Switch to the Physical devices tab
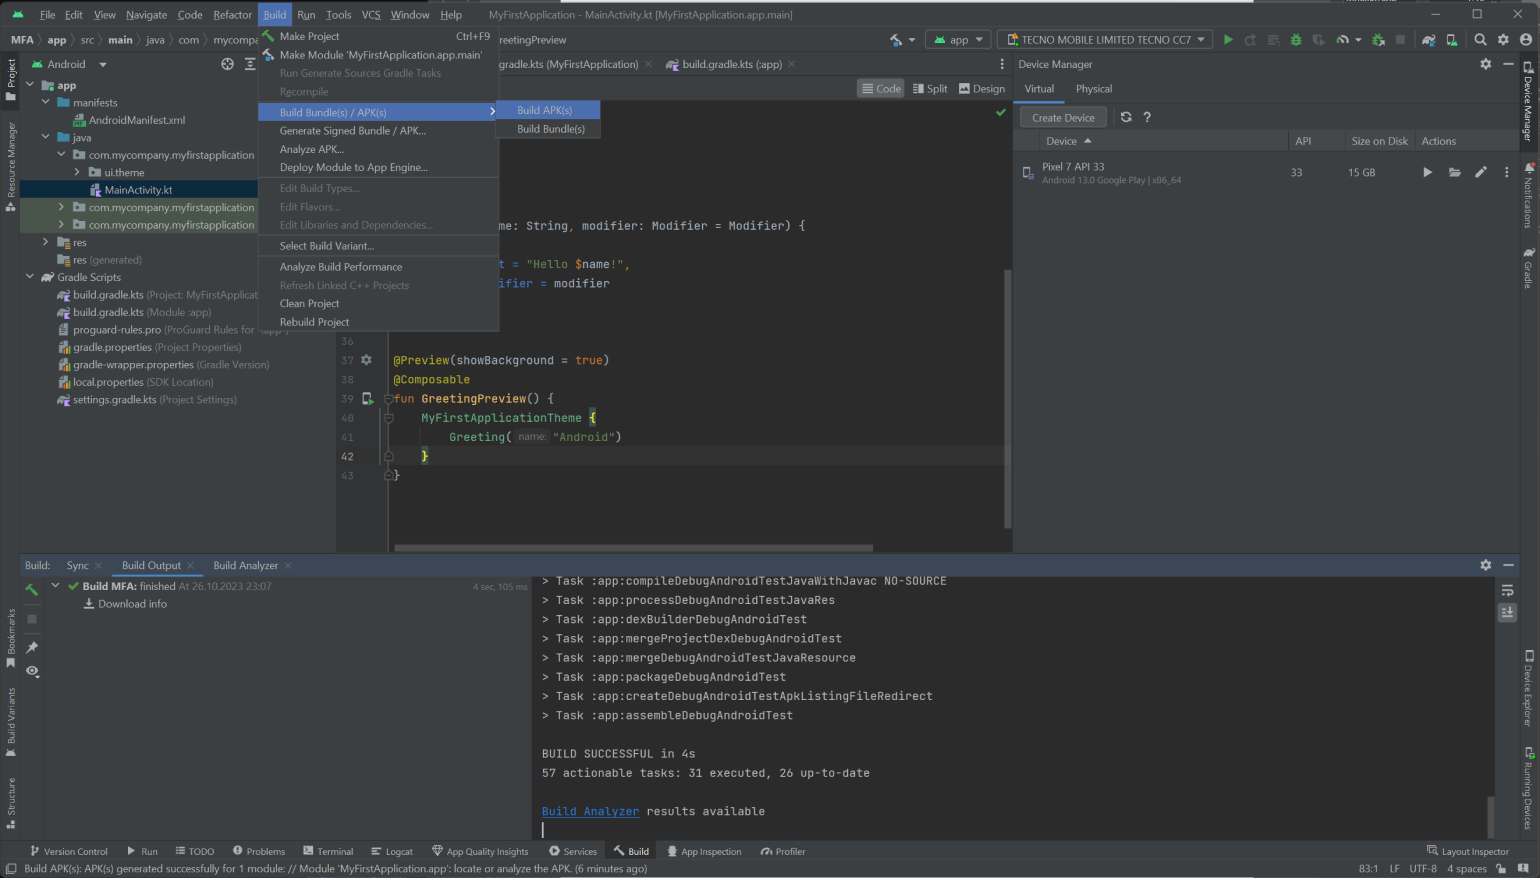 [1093, 89]
